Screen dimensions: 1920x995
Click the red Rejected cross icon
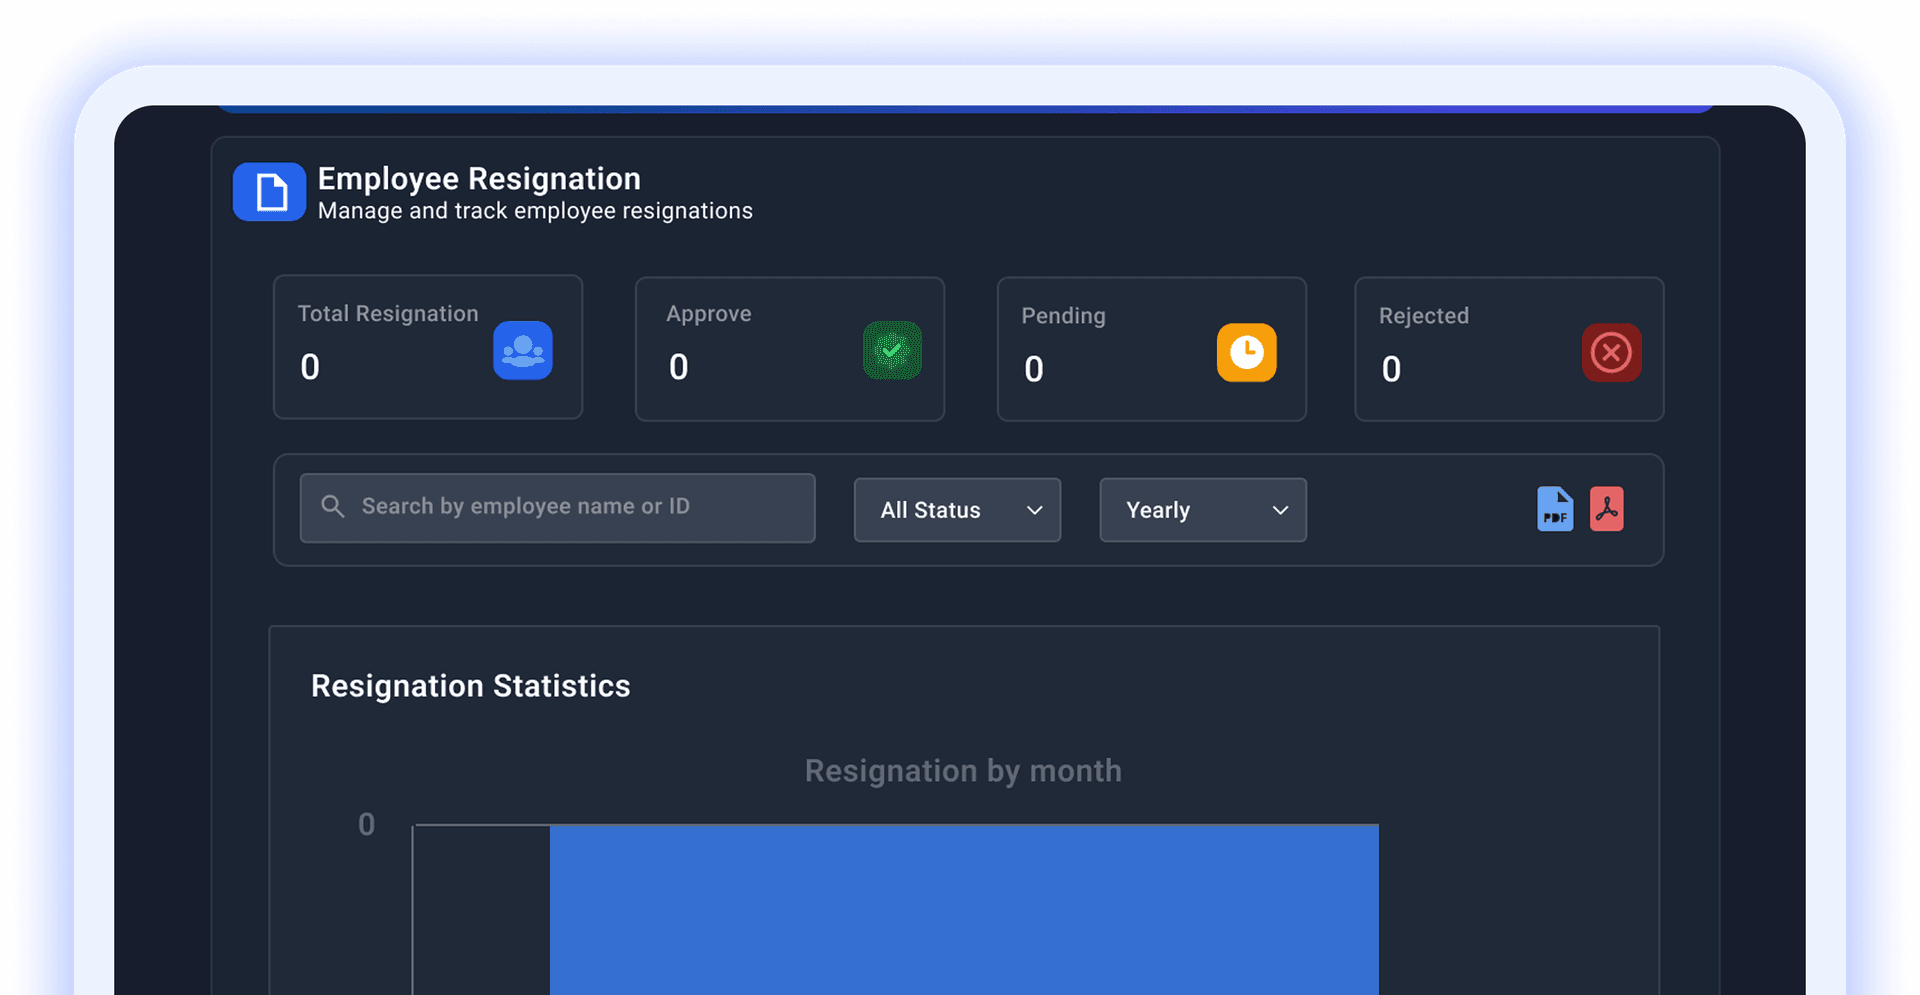[x=1611, y=352]
